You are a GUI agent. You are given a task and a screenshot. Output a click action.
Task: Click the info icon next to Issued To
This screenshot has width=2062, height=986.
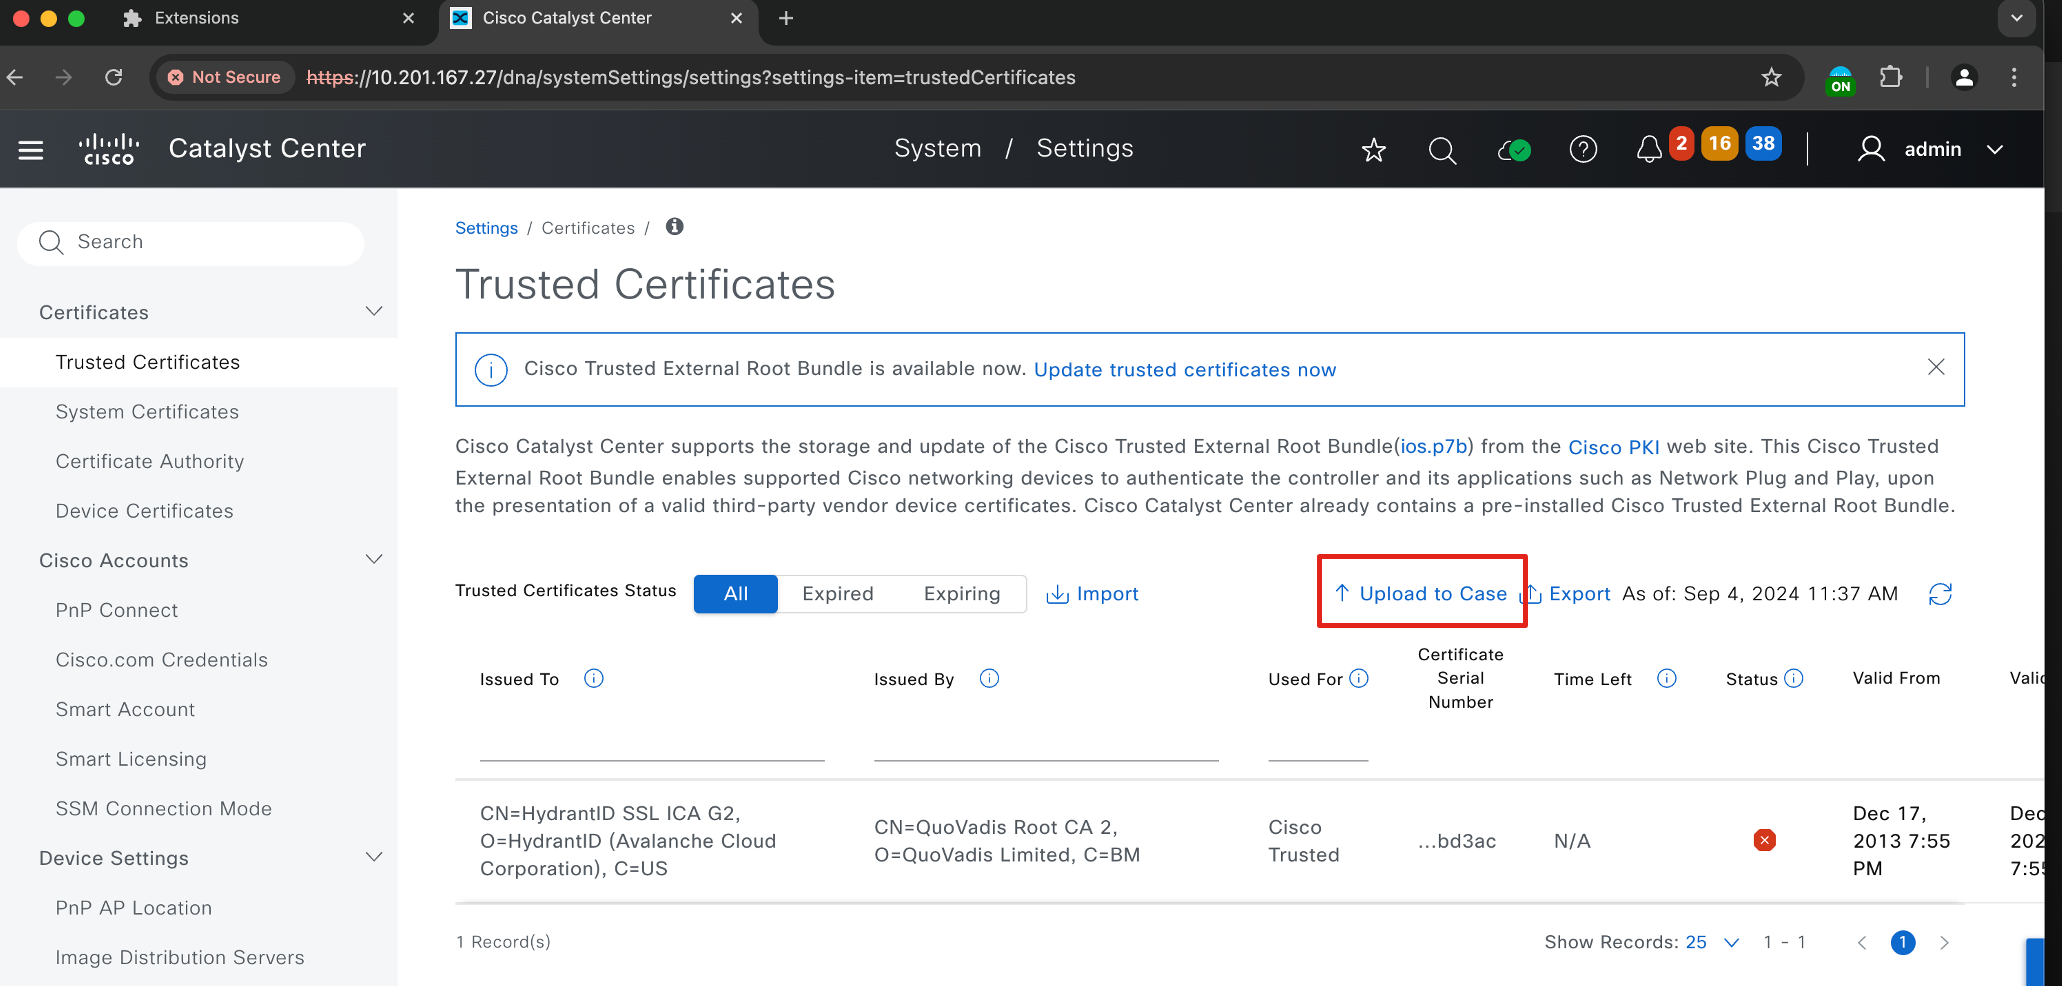594,679
